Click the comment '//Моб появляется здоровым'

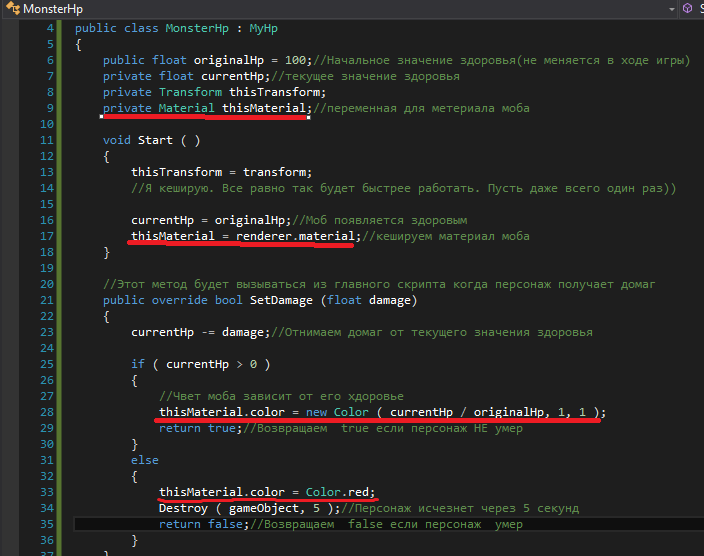coord(379,220)
